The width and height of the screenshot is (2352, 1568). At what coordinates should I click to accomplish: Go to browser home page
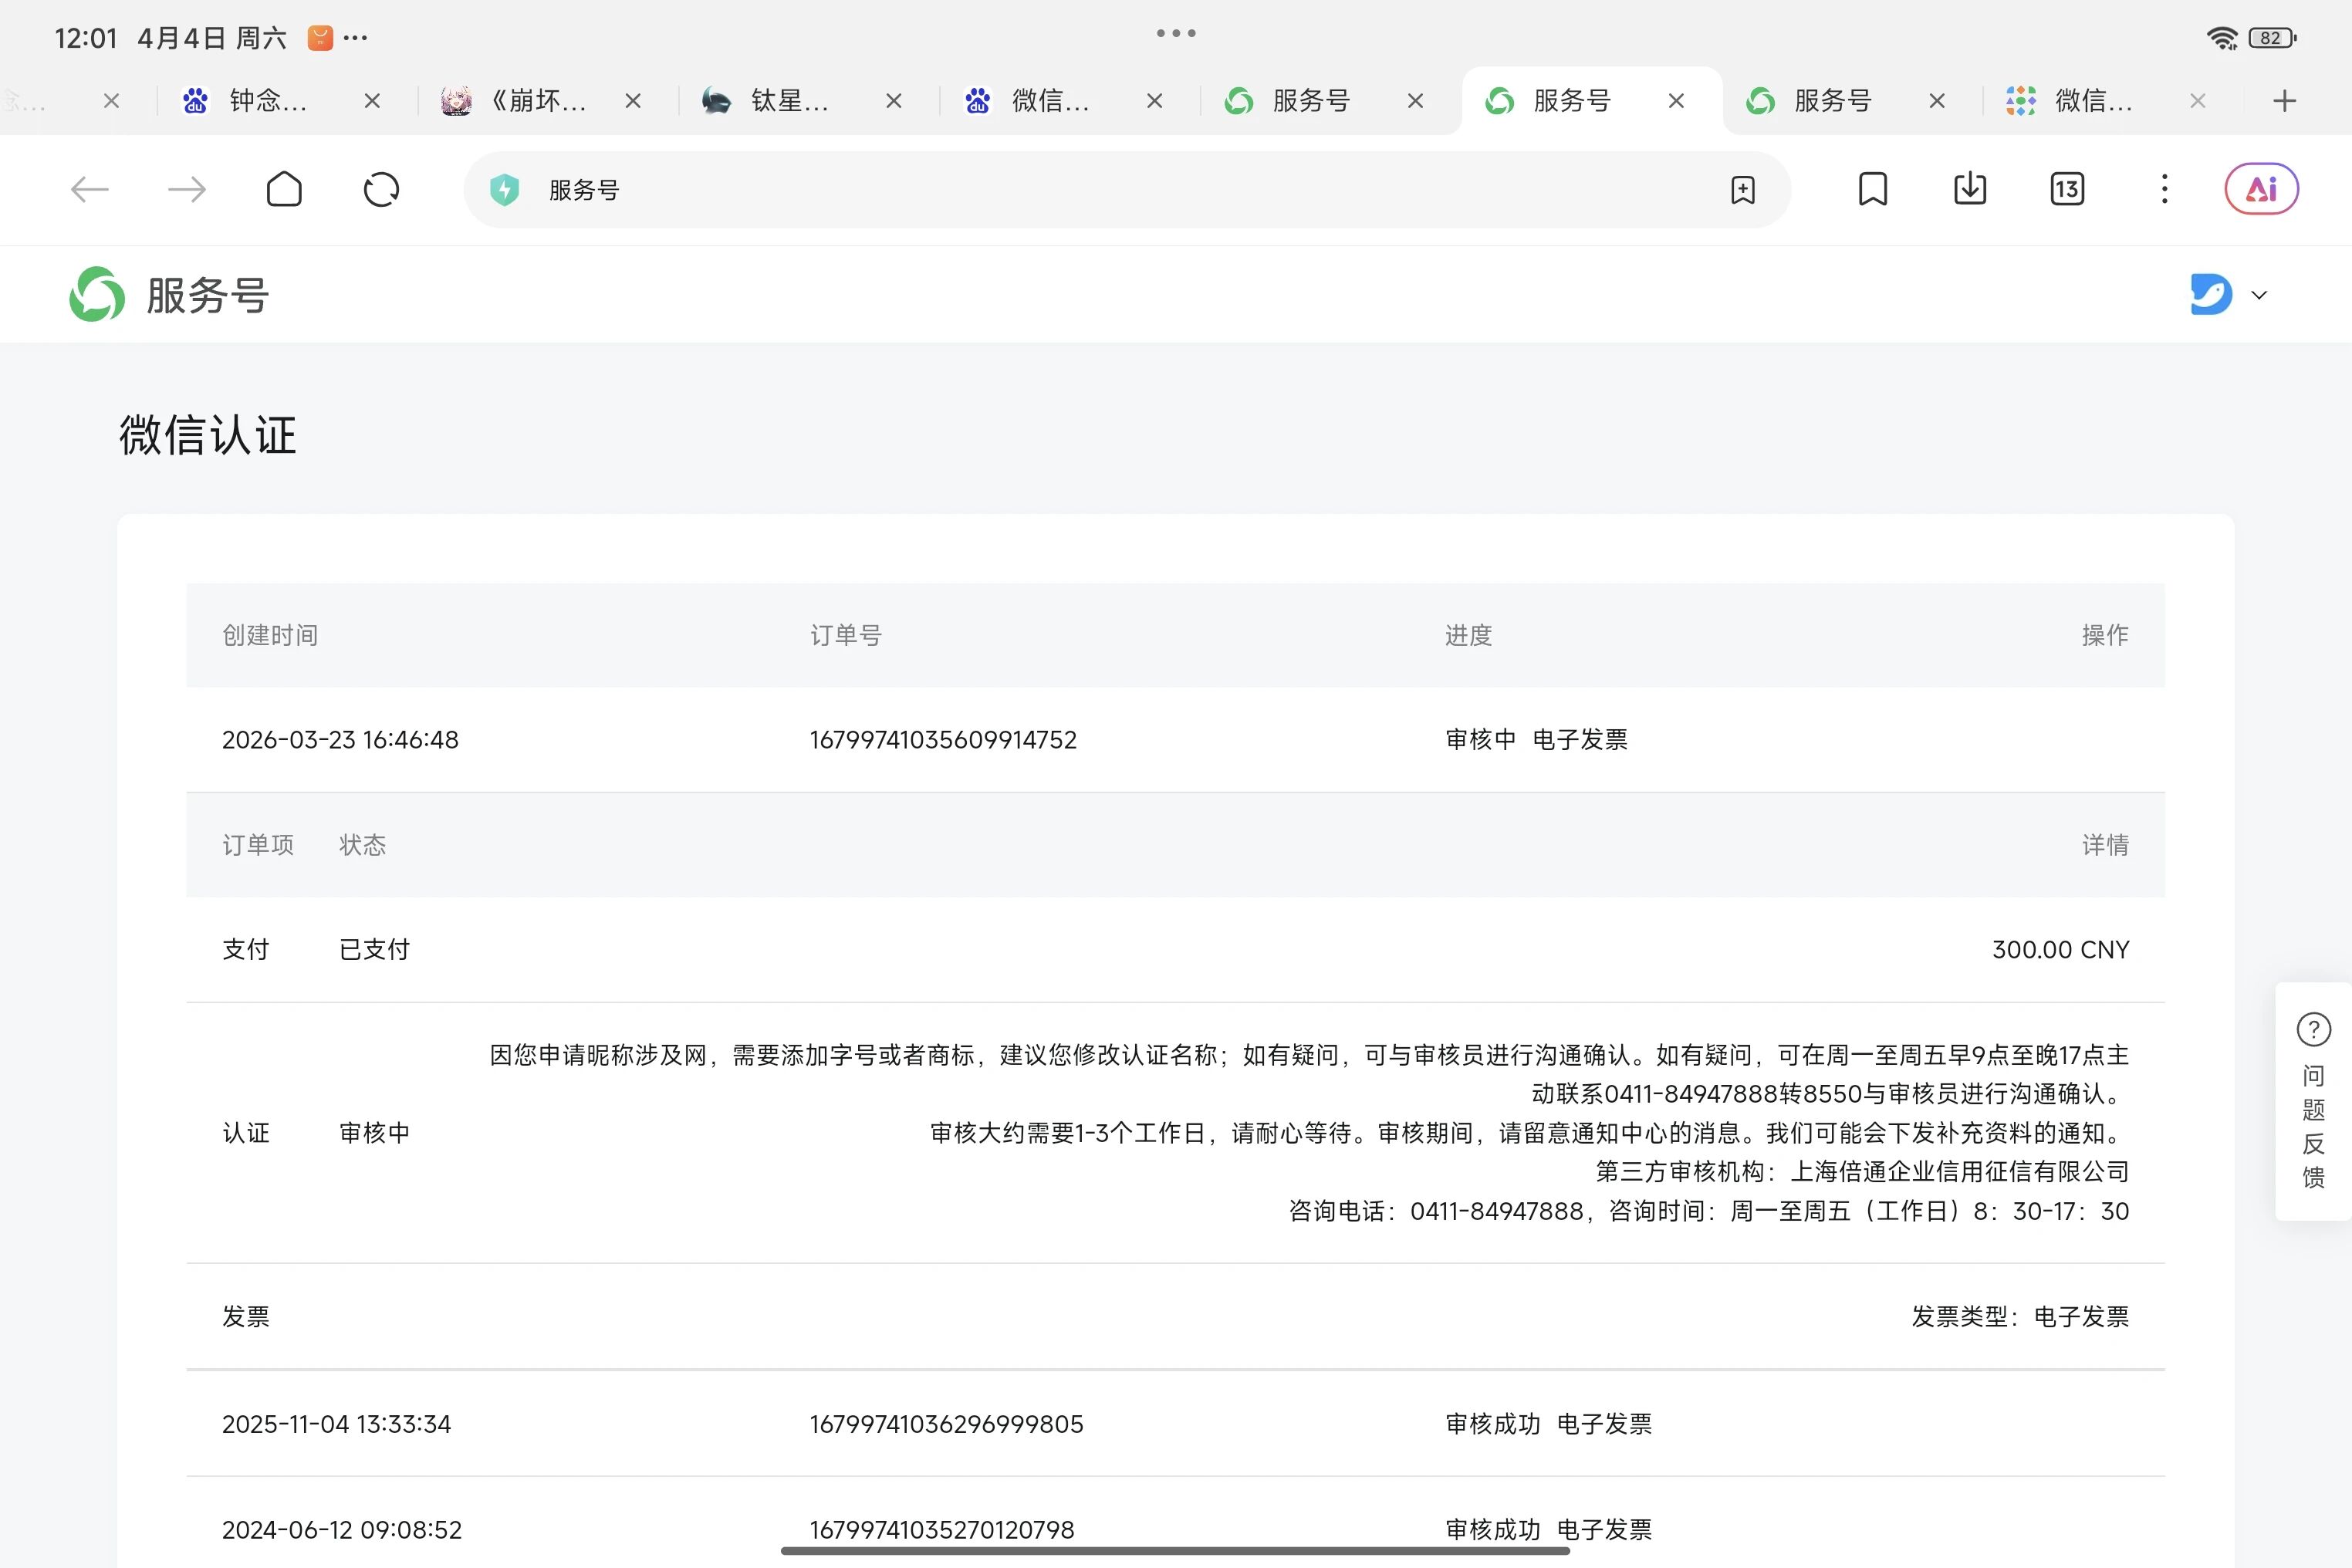point(284,189)
